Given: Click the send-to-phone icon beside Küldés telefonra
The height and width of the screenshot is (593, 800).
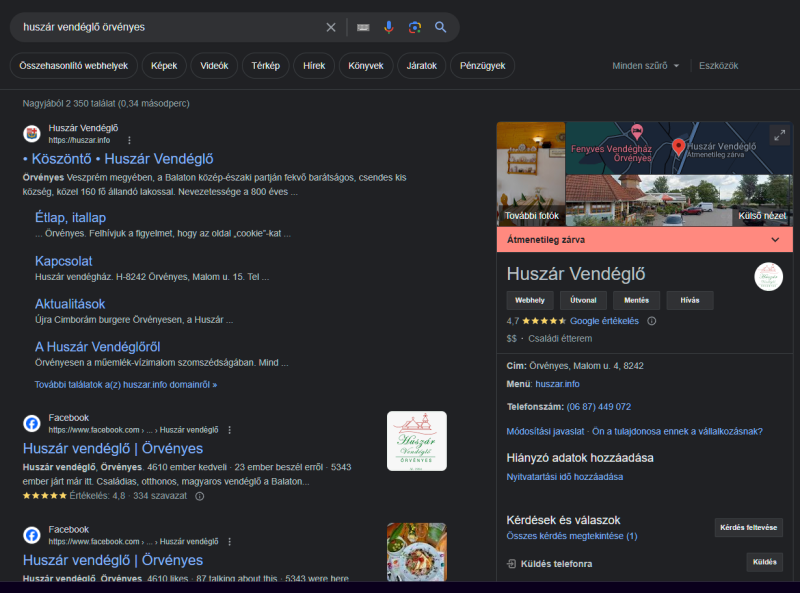Looking at the screenshot, I should pos(511,564).
